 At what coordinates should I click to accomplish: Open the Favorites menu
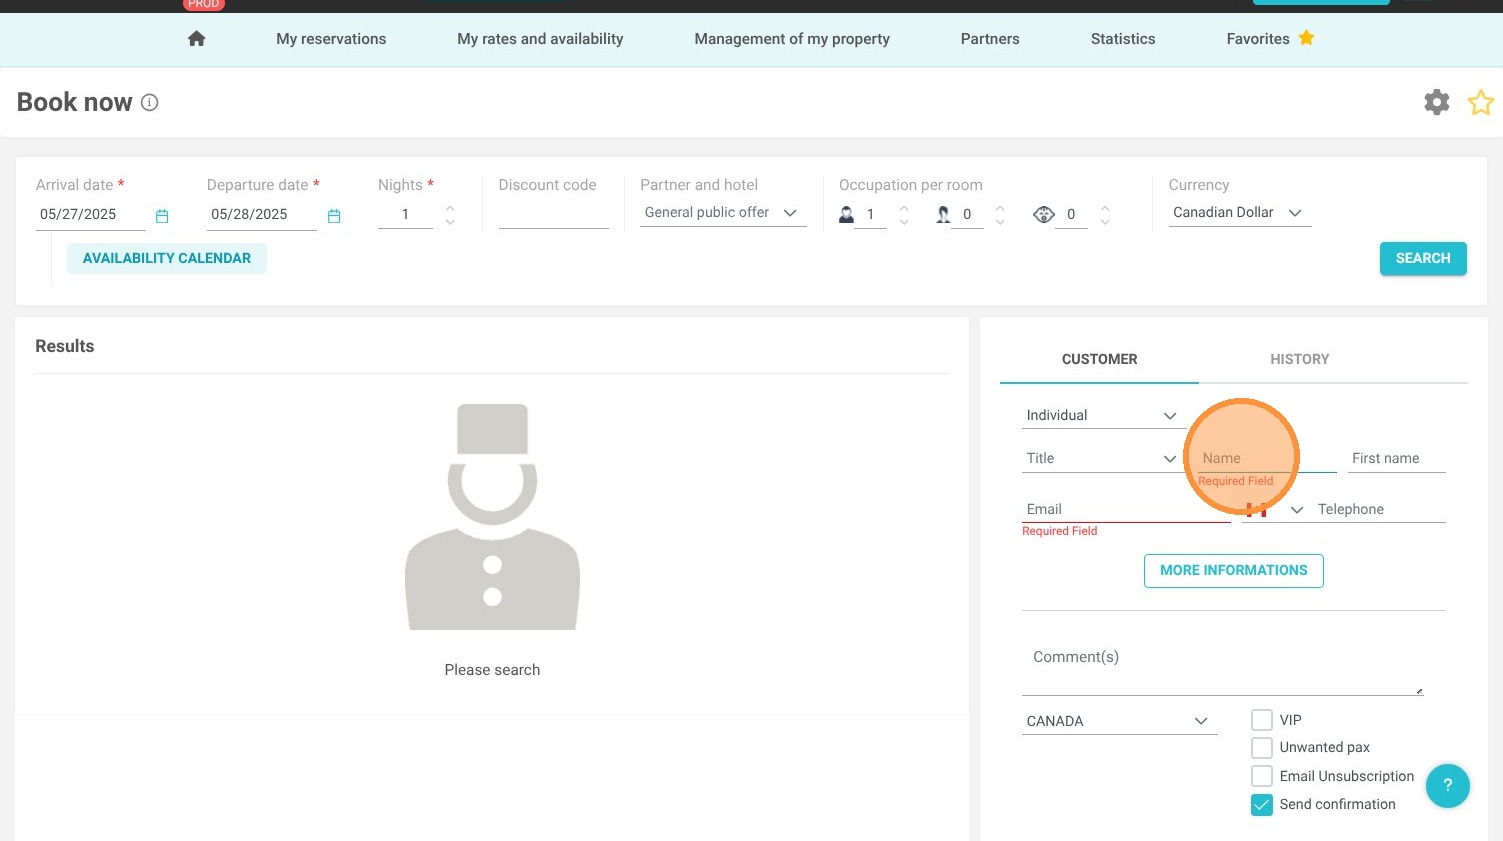pos(1258,39)
